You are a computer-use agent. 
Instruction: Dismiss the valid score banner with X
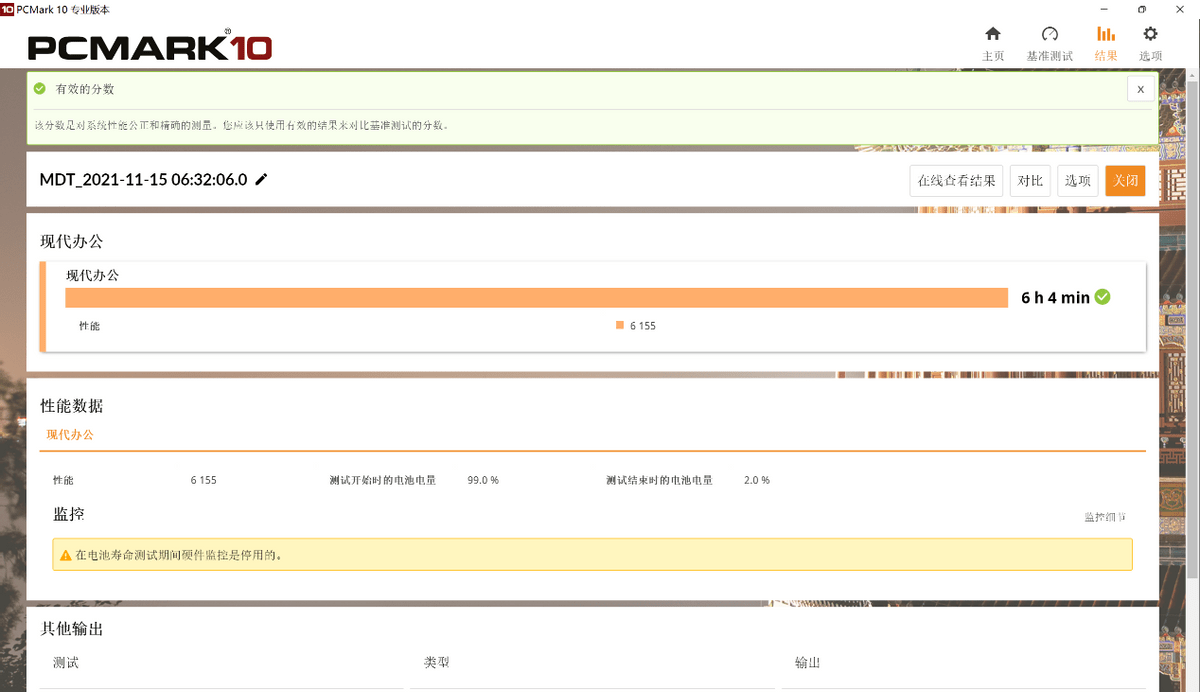(1140, 88)
